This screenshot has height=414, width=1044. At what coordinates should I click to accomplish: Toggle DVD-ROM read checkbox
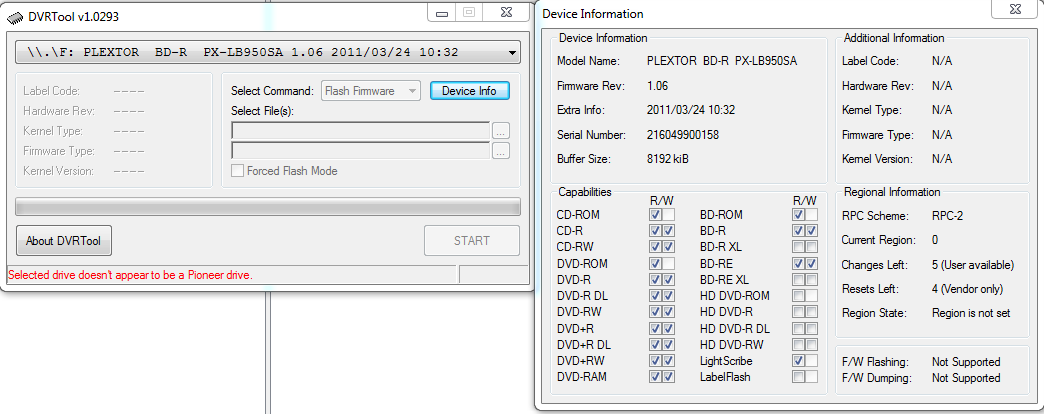pos(655,263)
